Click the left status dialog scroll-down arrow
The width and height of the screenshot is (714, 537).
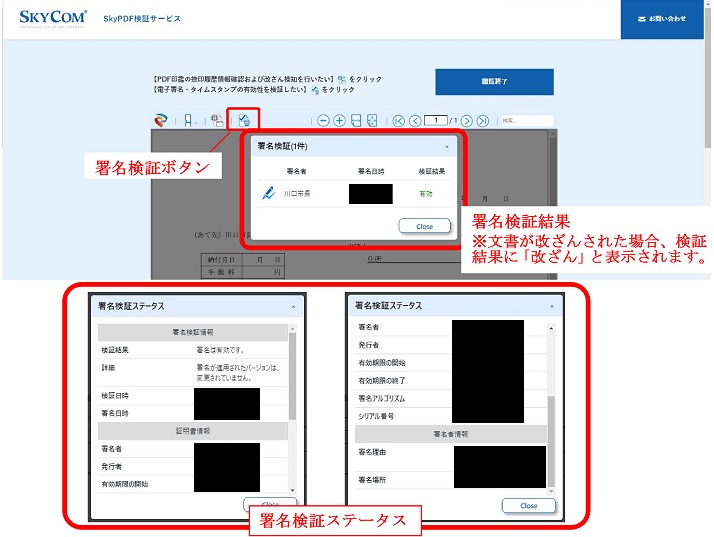coord(292,490)
